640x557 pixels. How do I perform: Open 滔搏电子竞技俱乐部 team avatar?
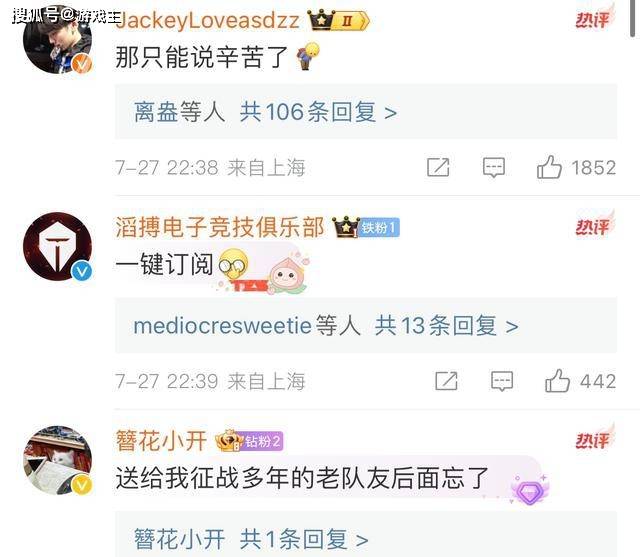[58, 246]
